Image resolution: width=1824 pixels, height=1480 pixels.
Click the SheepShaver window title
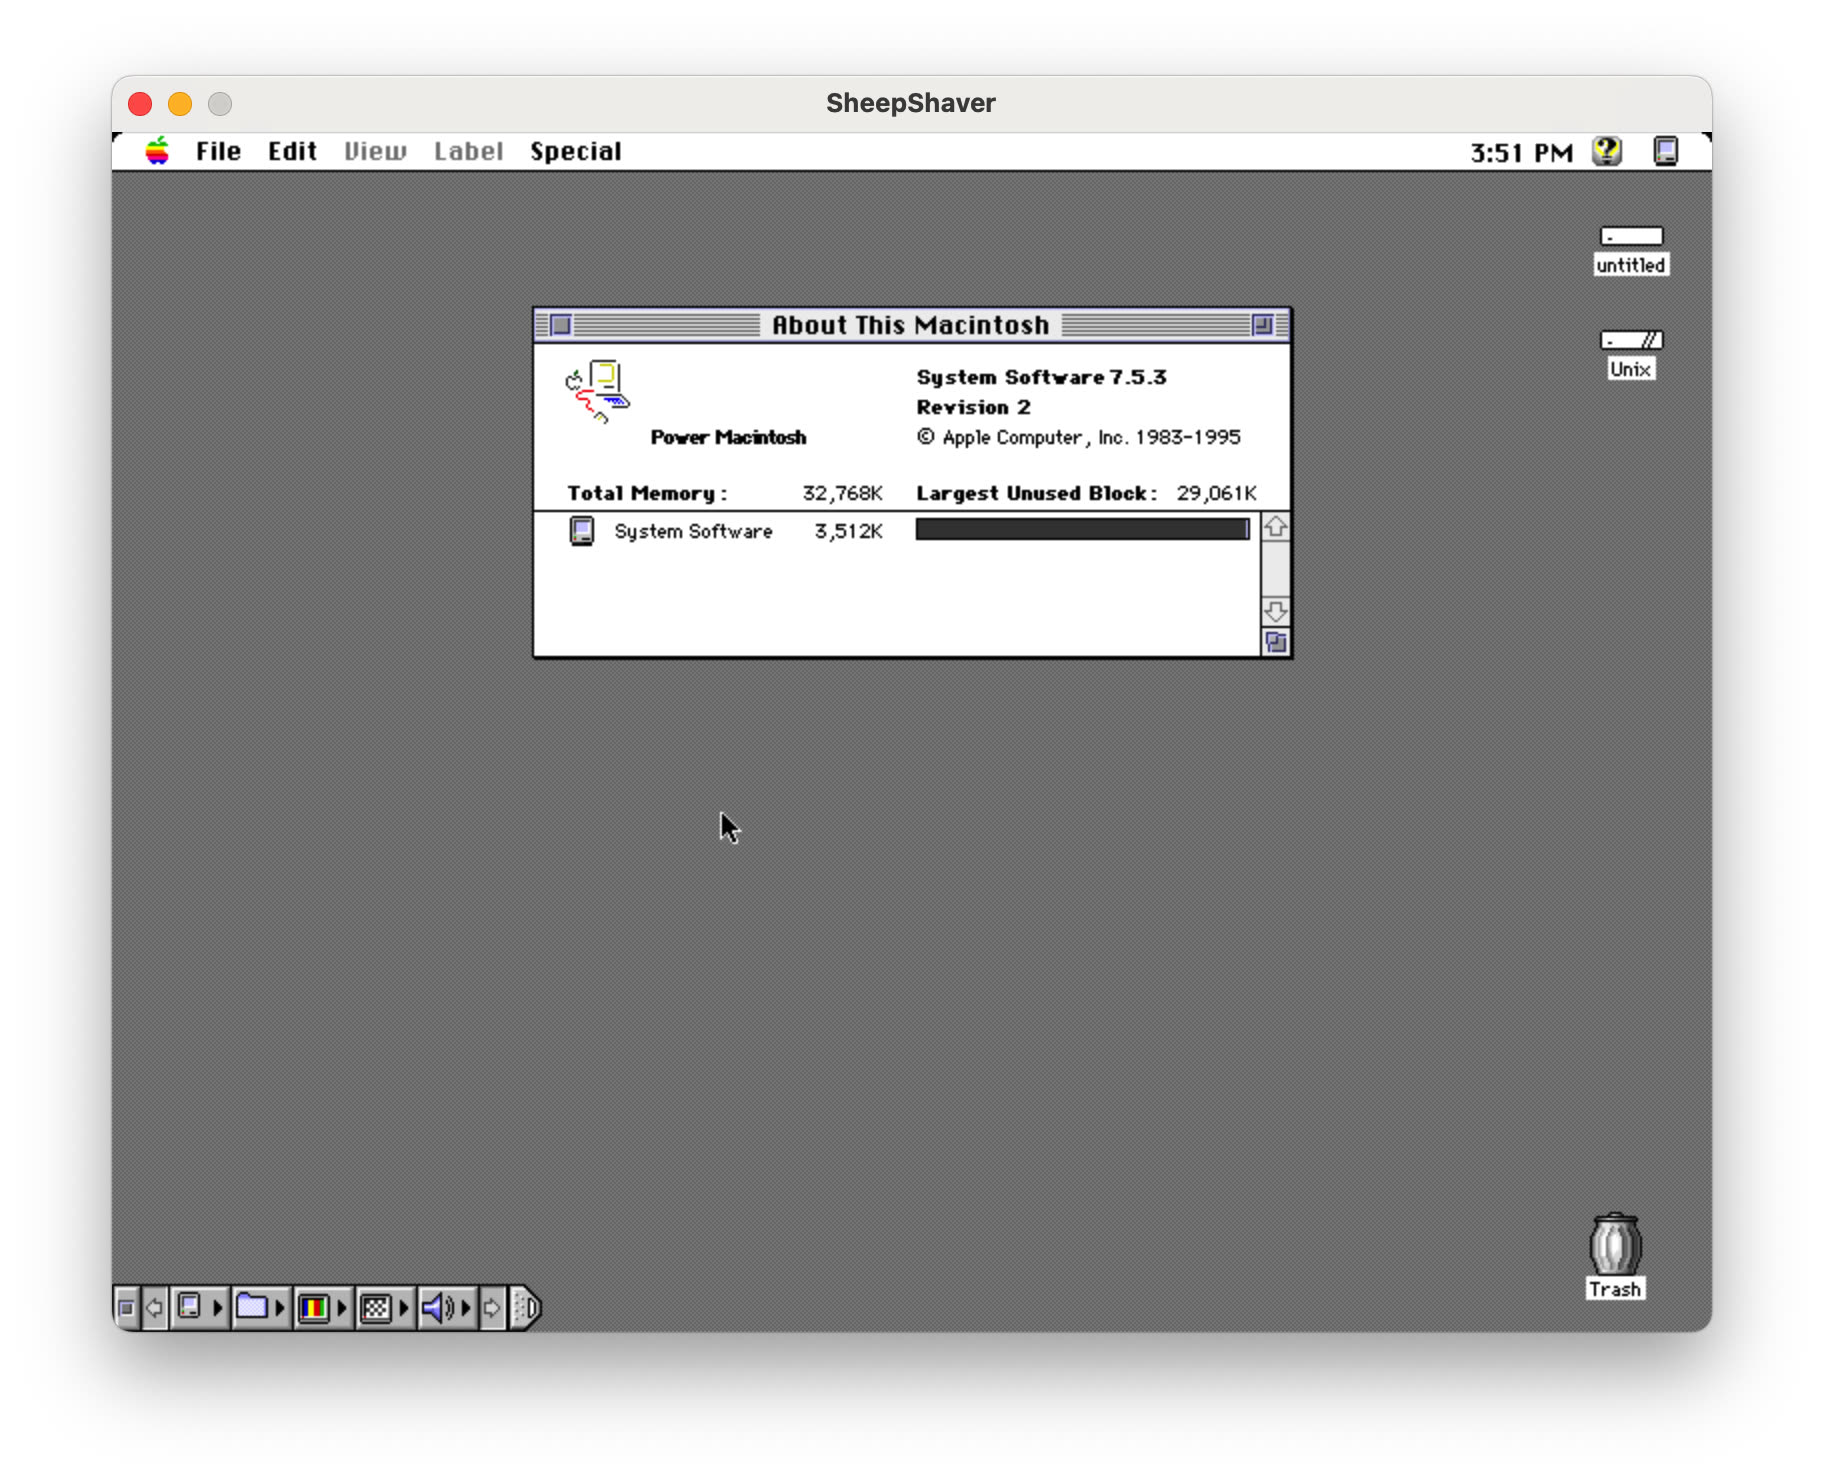click(911, 103)
